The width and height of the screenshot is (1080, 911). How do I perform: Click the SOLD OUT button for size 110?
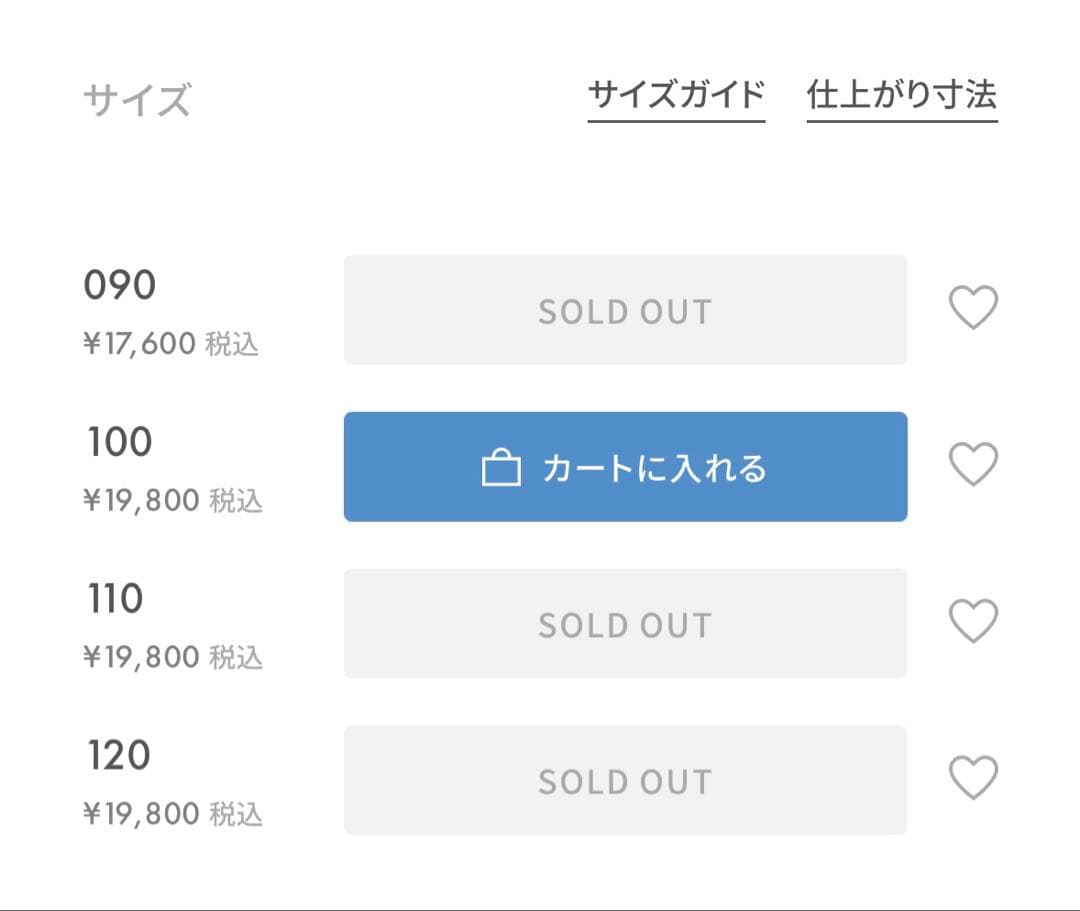click(625, 624)
